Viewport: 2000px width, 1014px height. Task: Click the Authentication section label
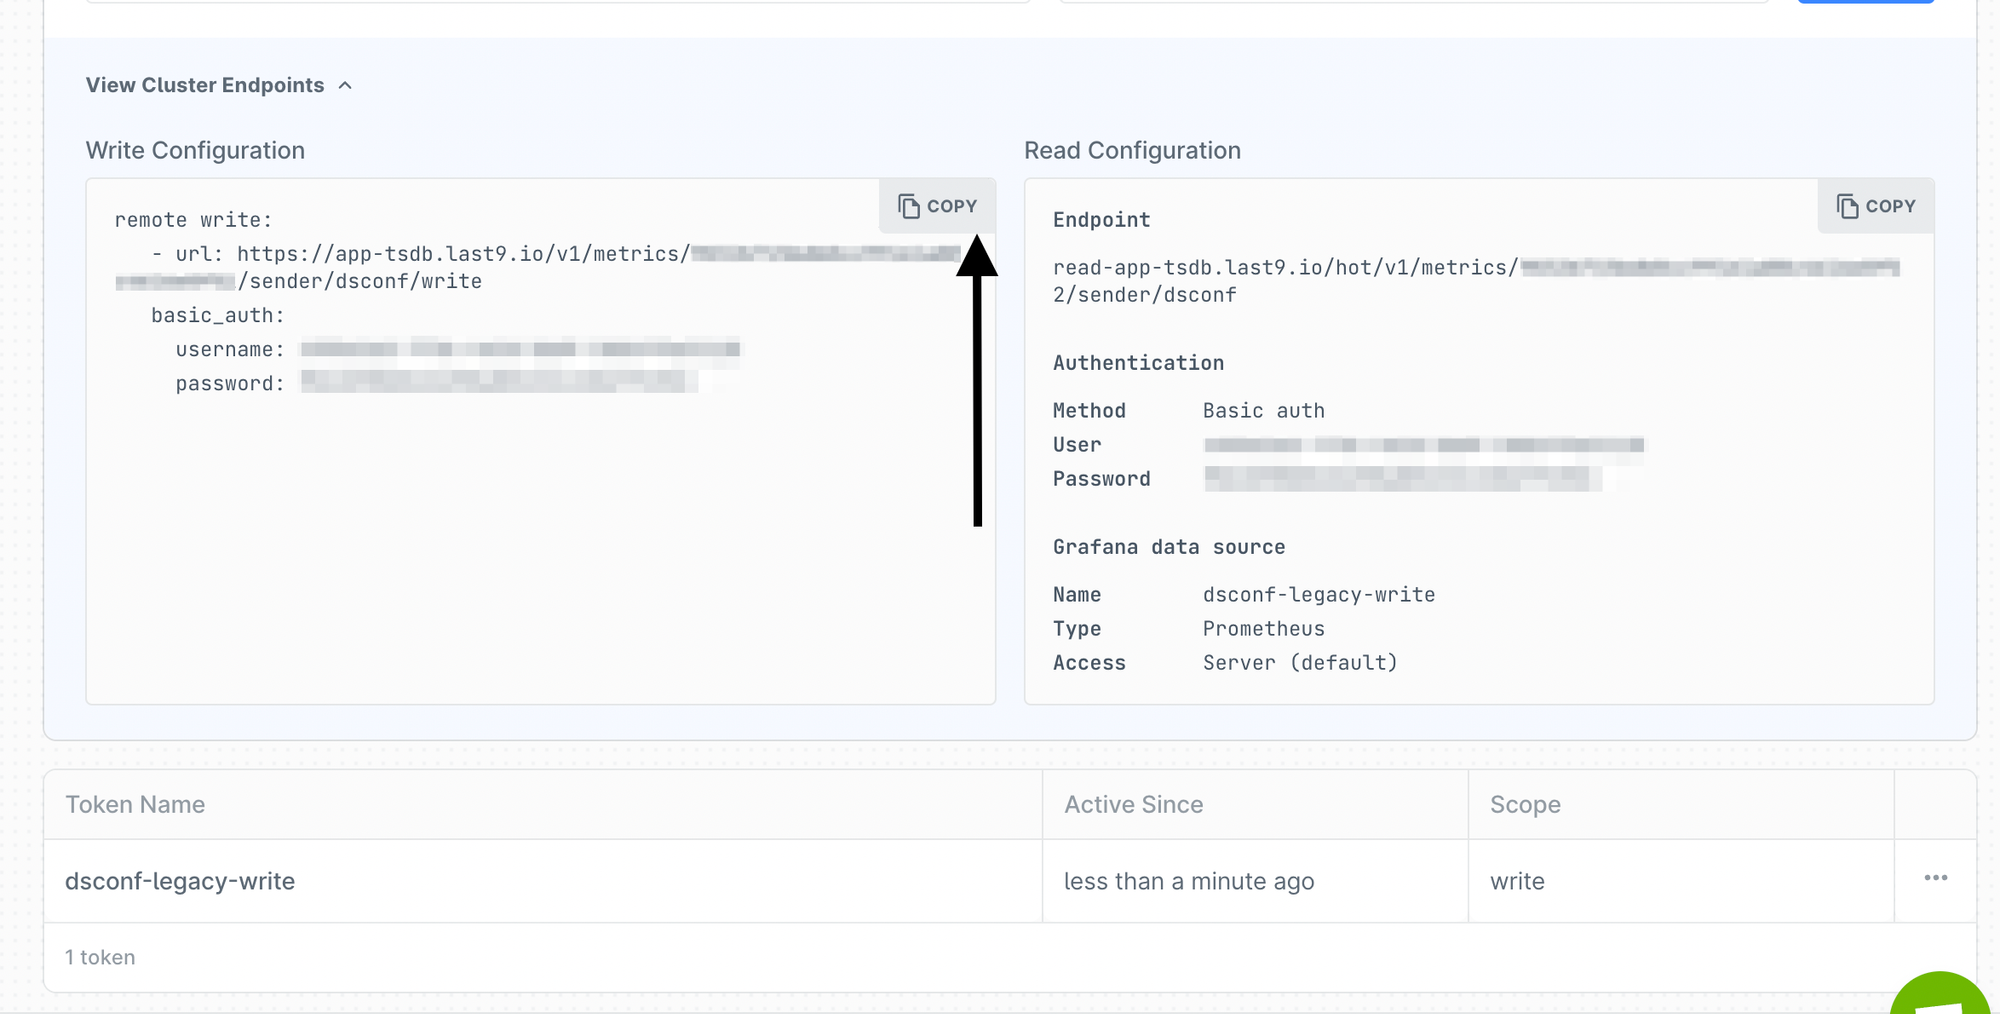pyautogui.click(x=1138, y=363)
